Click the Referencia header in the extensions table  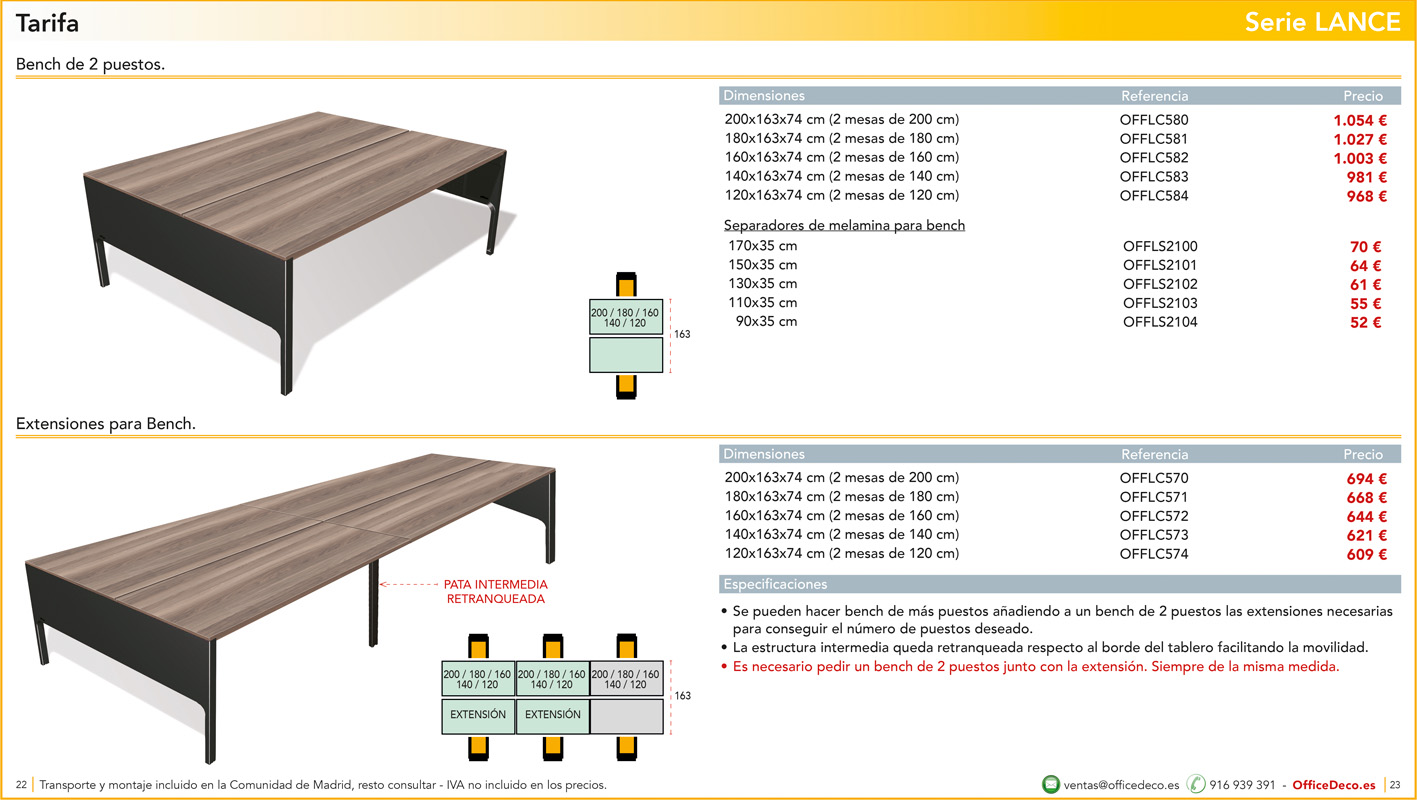pyautogui.click(x=1154, y=454)
